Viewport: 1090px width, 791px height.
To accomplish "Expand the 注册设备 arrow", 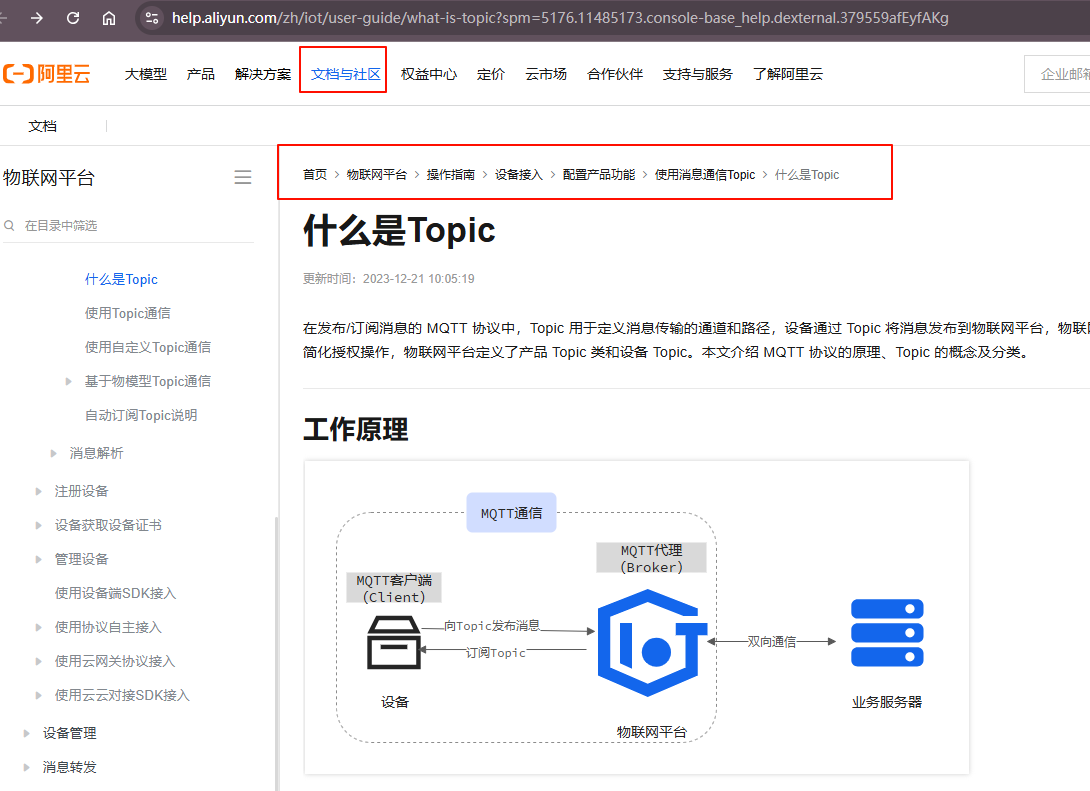I will [39, 491].
